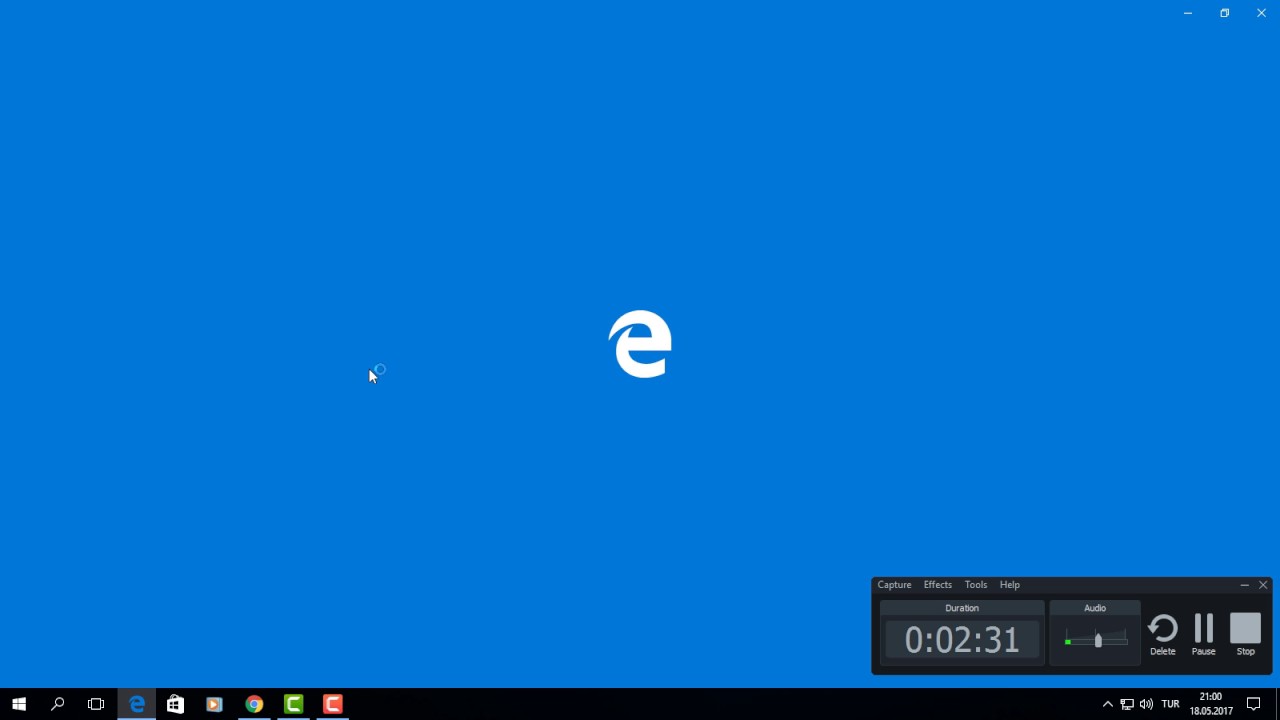Click the Edge logo splash
The height and width of the screenshot is (720, 1280).
coord(640,344)
